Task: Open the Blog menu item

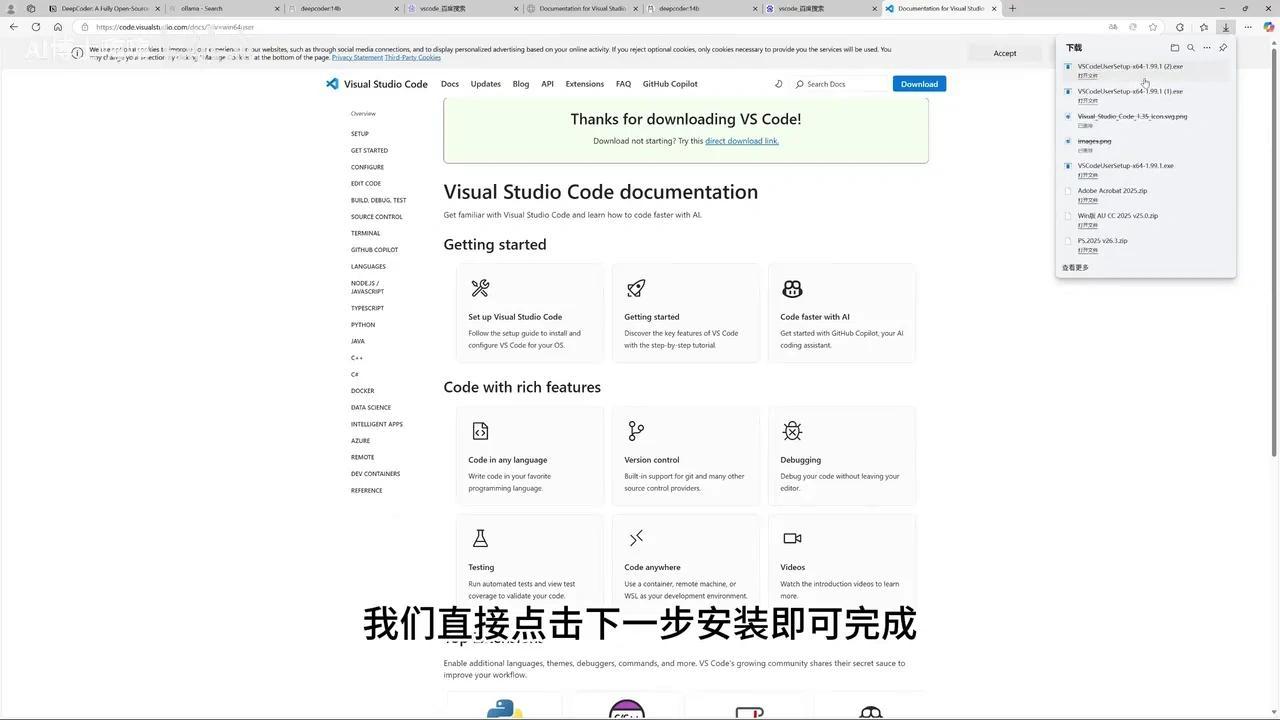Action: tap(521, 84)
